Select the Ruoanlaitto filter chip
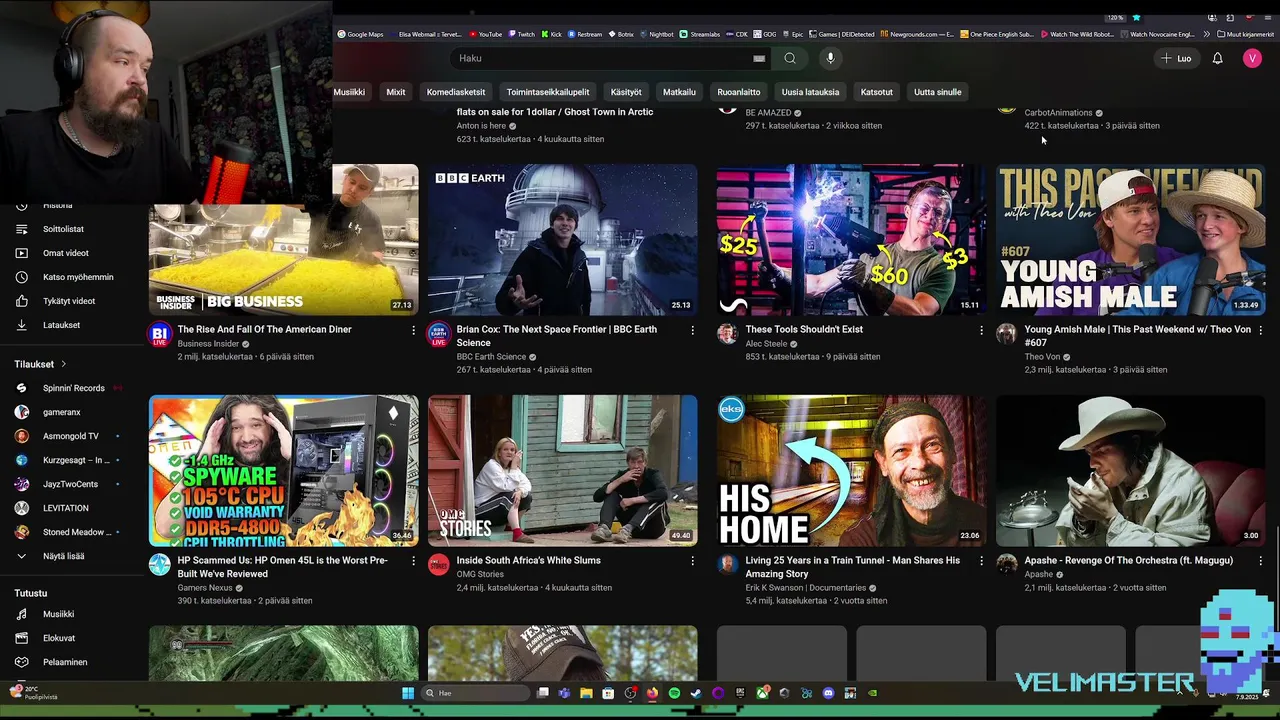This screenshot has width=1280, height=720. point(739,92)
